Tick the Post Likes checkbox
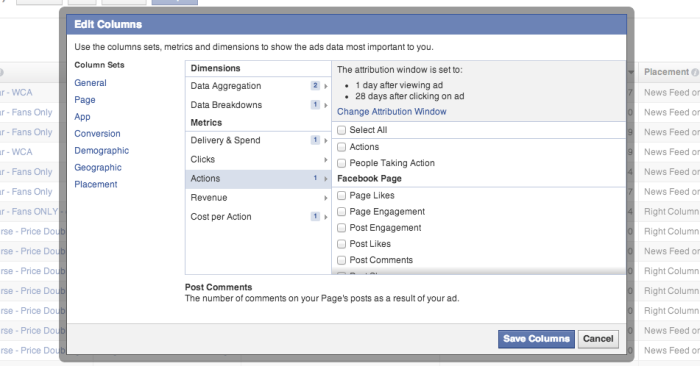Image resolution: width=700 pixels, height=366 pixels. click(x=342, y=244)
